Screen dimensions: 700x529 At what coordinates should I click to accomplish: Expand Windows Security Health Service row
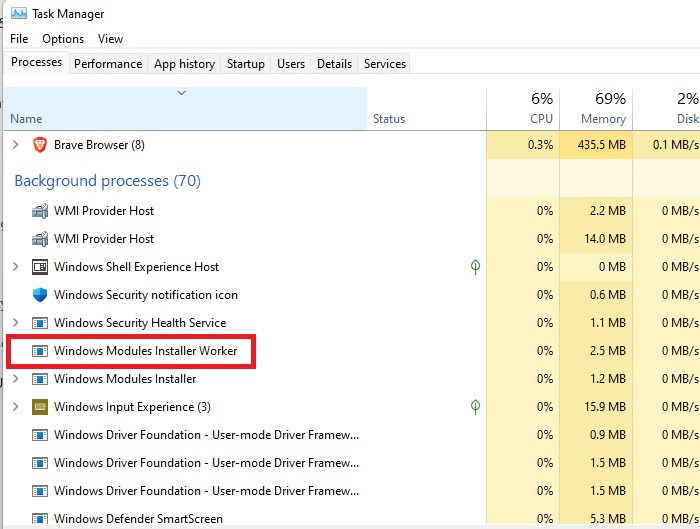click(16, 323)
